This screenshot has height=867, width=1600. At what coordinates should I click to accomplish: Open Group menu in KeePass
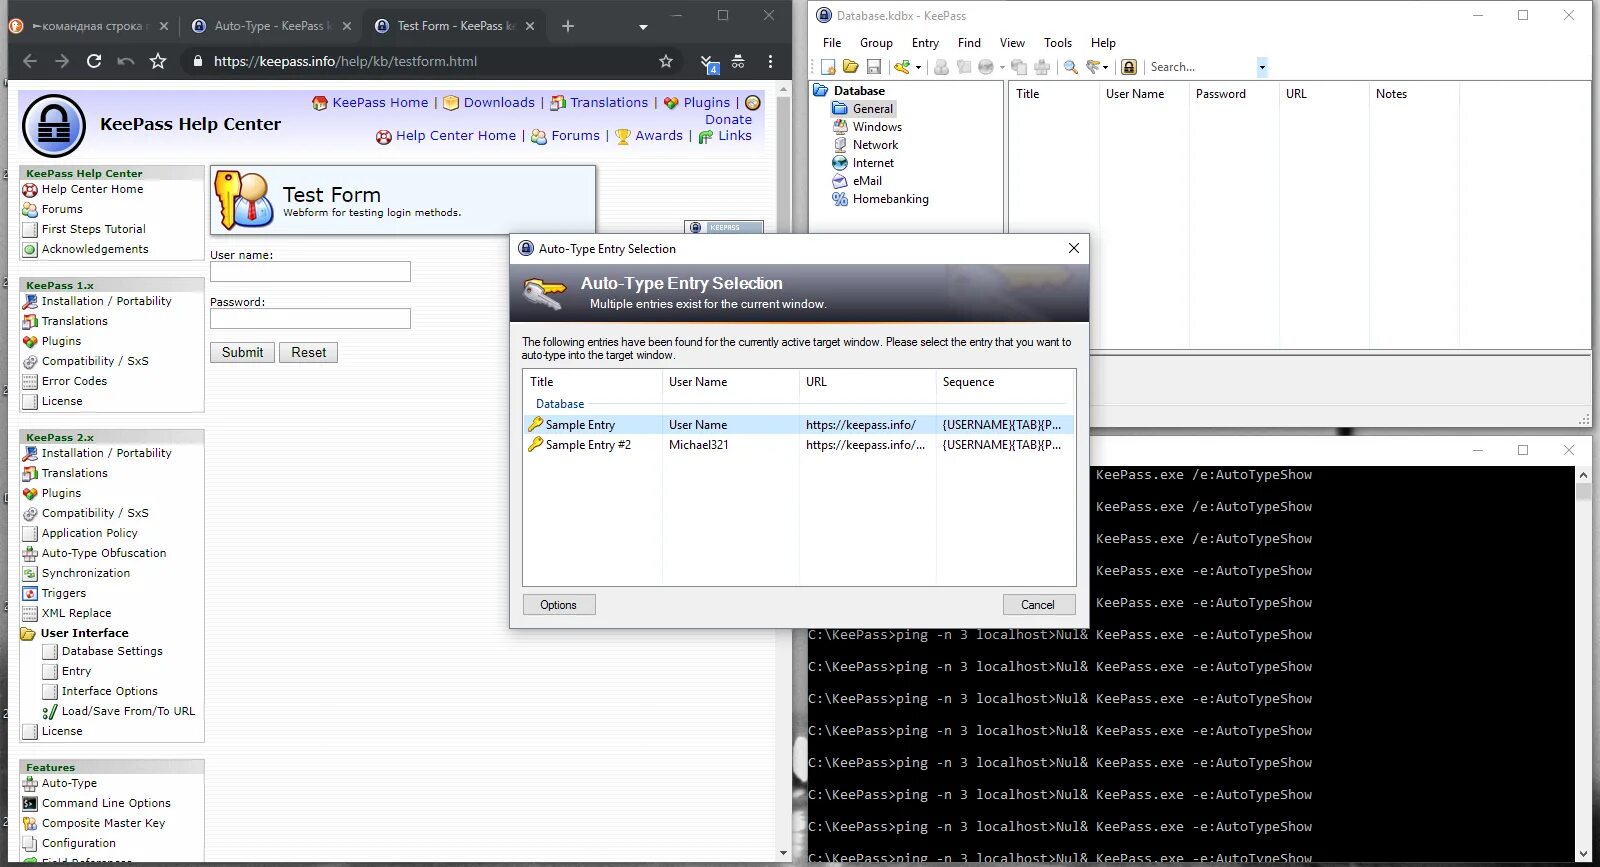click(x=876, y=43)
